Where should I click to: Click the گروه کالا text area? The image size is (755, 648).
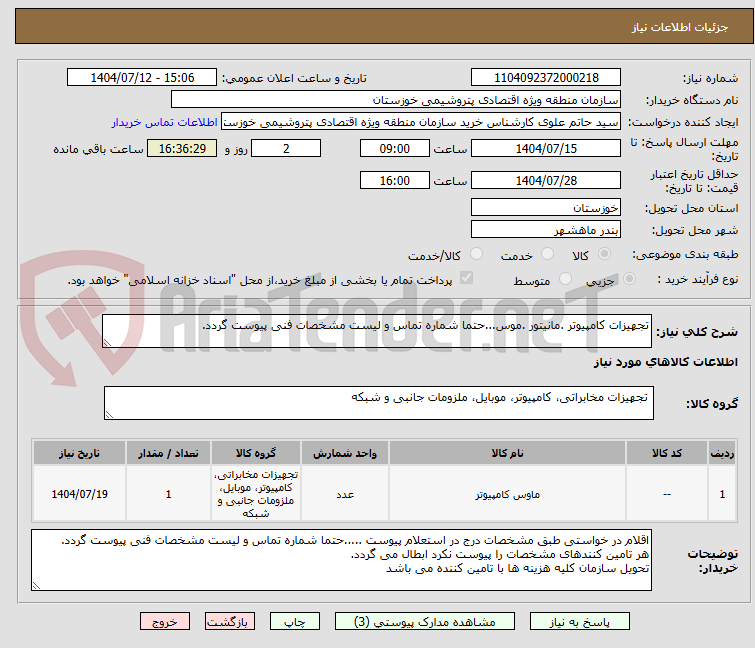[x=378, y=403]
